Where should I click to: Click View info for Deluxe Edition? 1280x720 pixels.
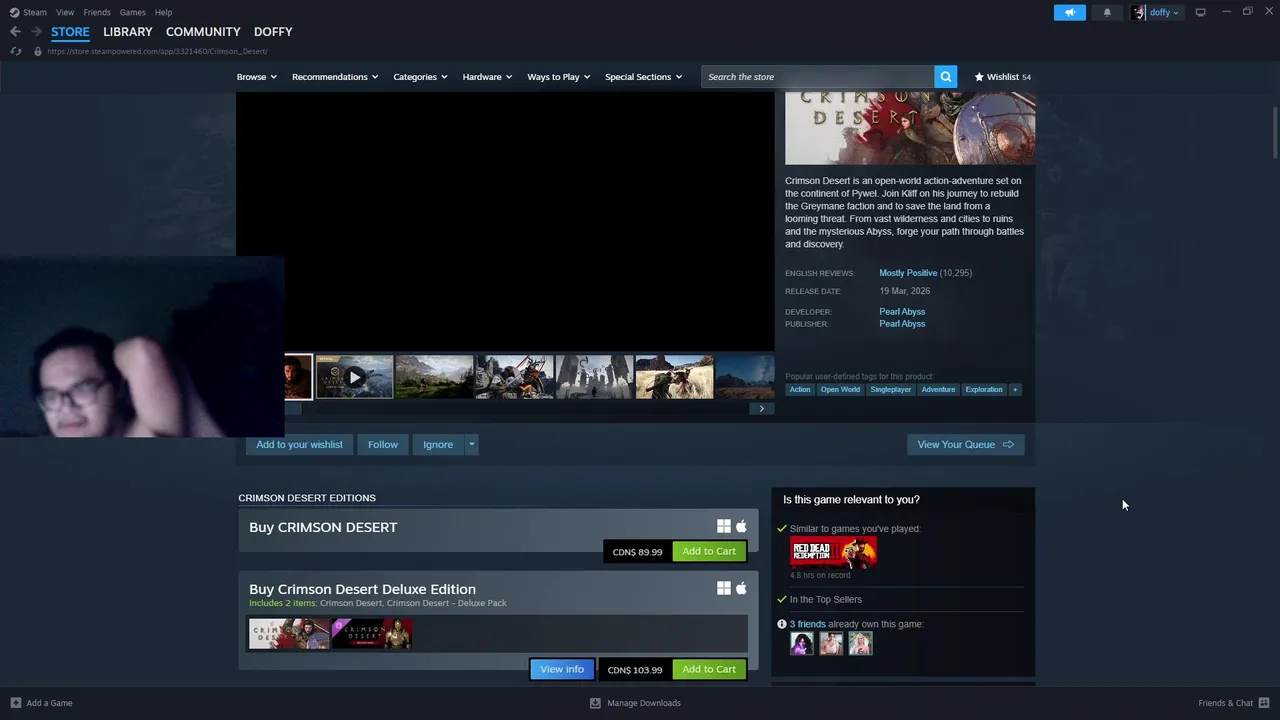click(x=562, y=669)
